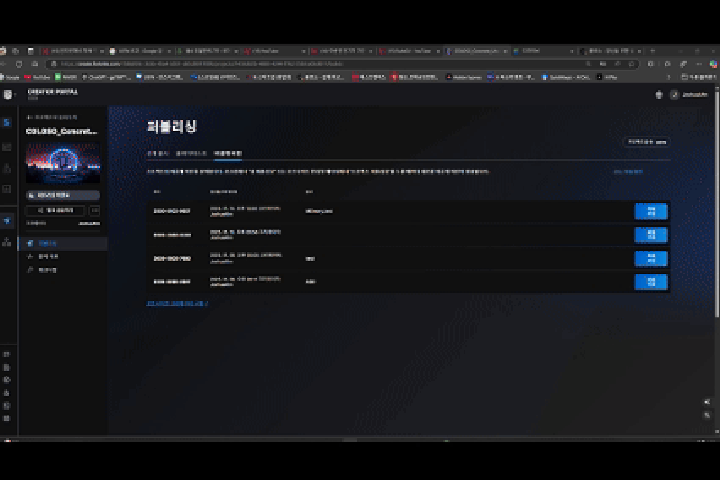Open the tab actions icon left of first tab
The height and width of the screenshot is (480, 720).
(x=30, y=51)
